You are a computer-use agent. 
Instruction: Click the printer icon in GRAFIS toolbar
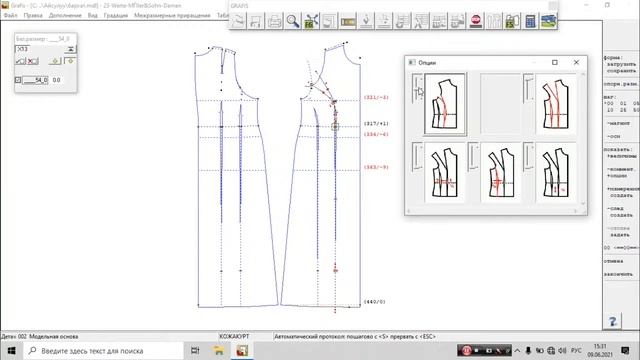pyautogui.click(x=275, y=21)
